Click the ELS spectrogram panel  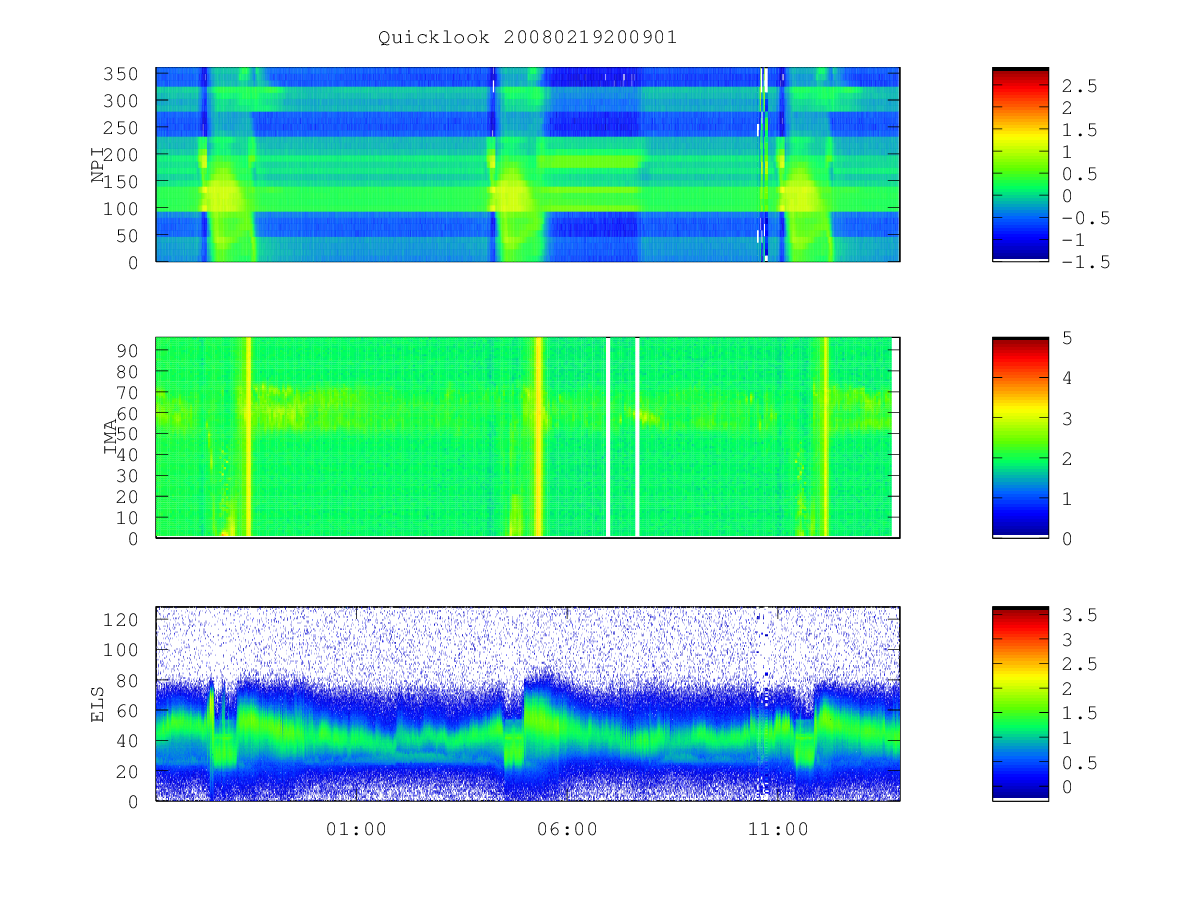[528, 703]
